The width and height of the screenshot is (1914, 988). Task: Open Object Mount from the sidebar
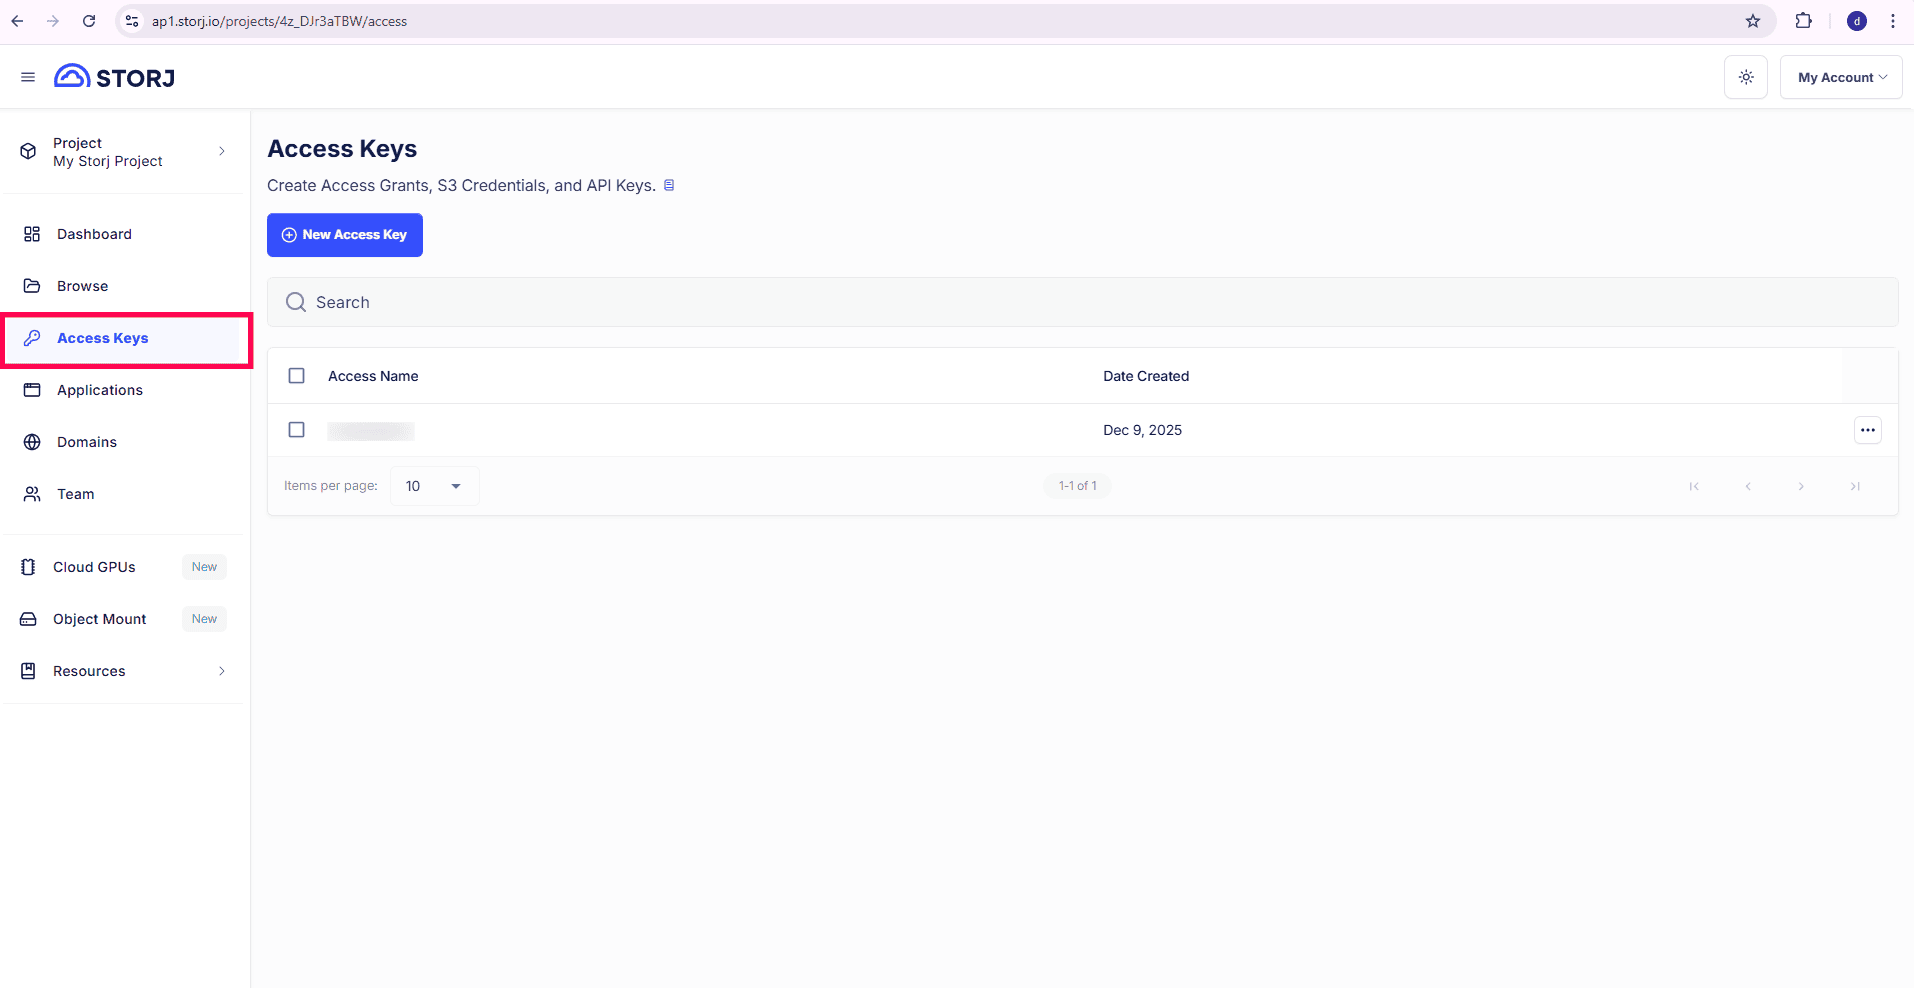point(99,618)
